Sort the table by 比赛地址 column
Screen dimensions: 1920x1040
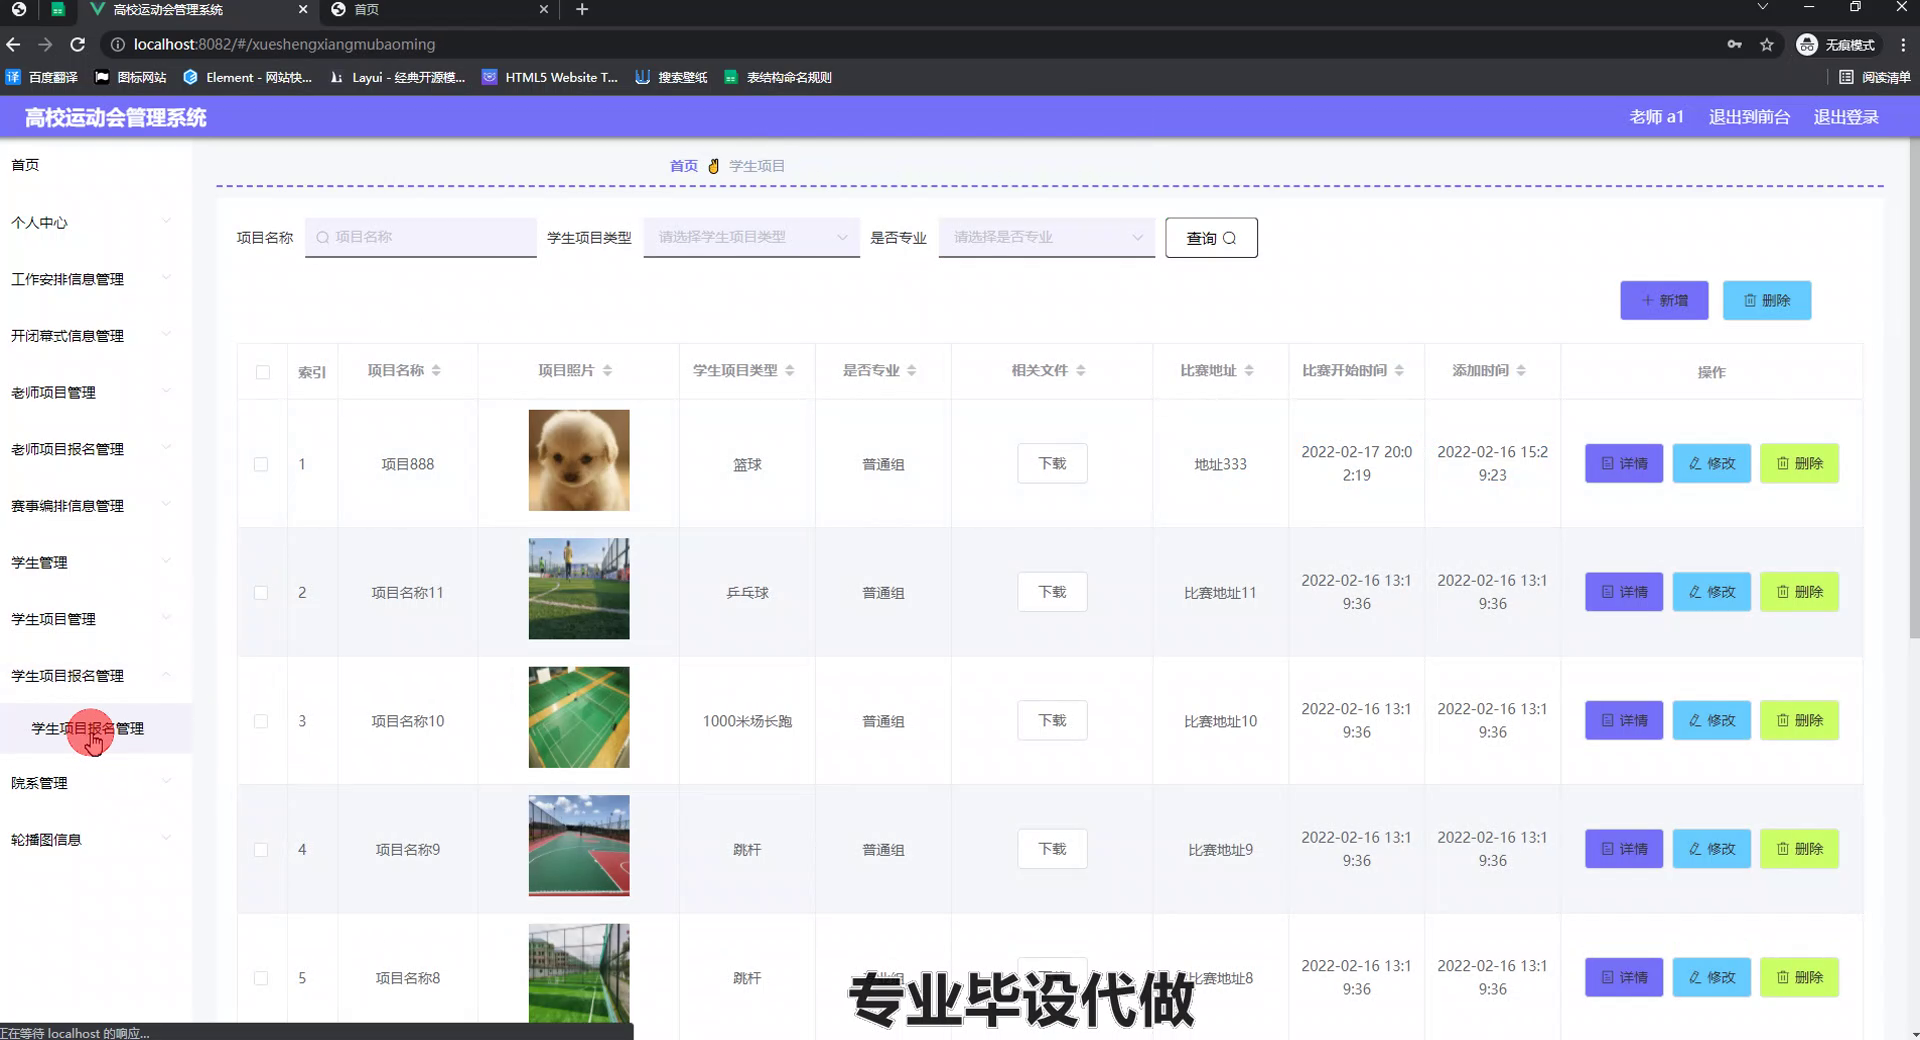pos(1249,371)
